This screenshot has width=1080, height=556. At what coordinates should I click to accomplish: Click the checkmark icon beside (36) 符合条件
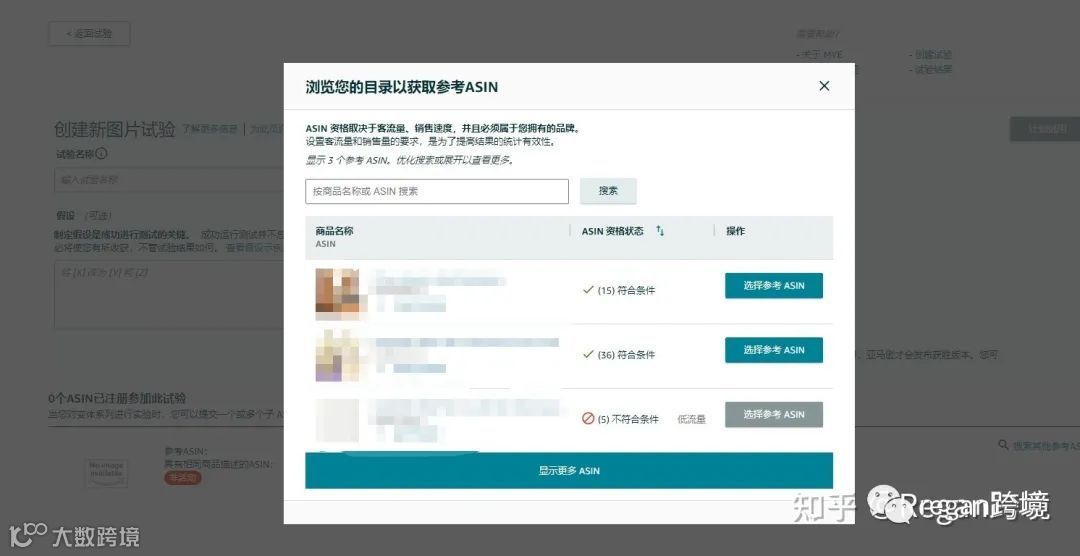click(588, 354)
